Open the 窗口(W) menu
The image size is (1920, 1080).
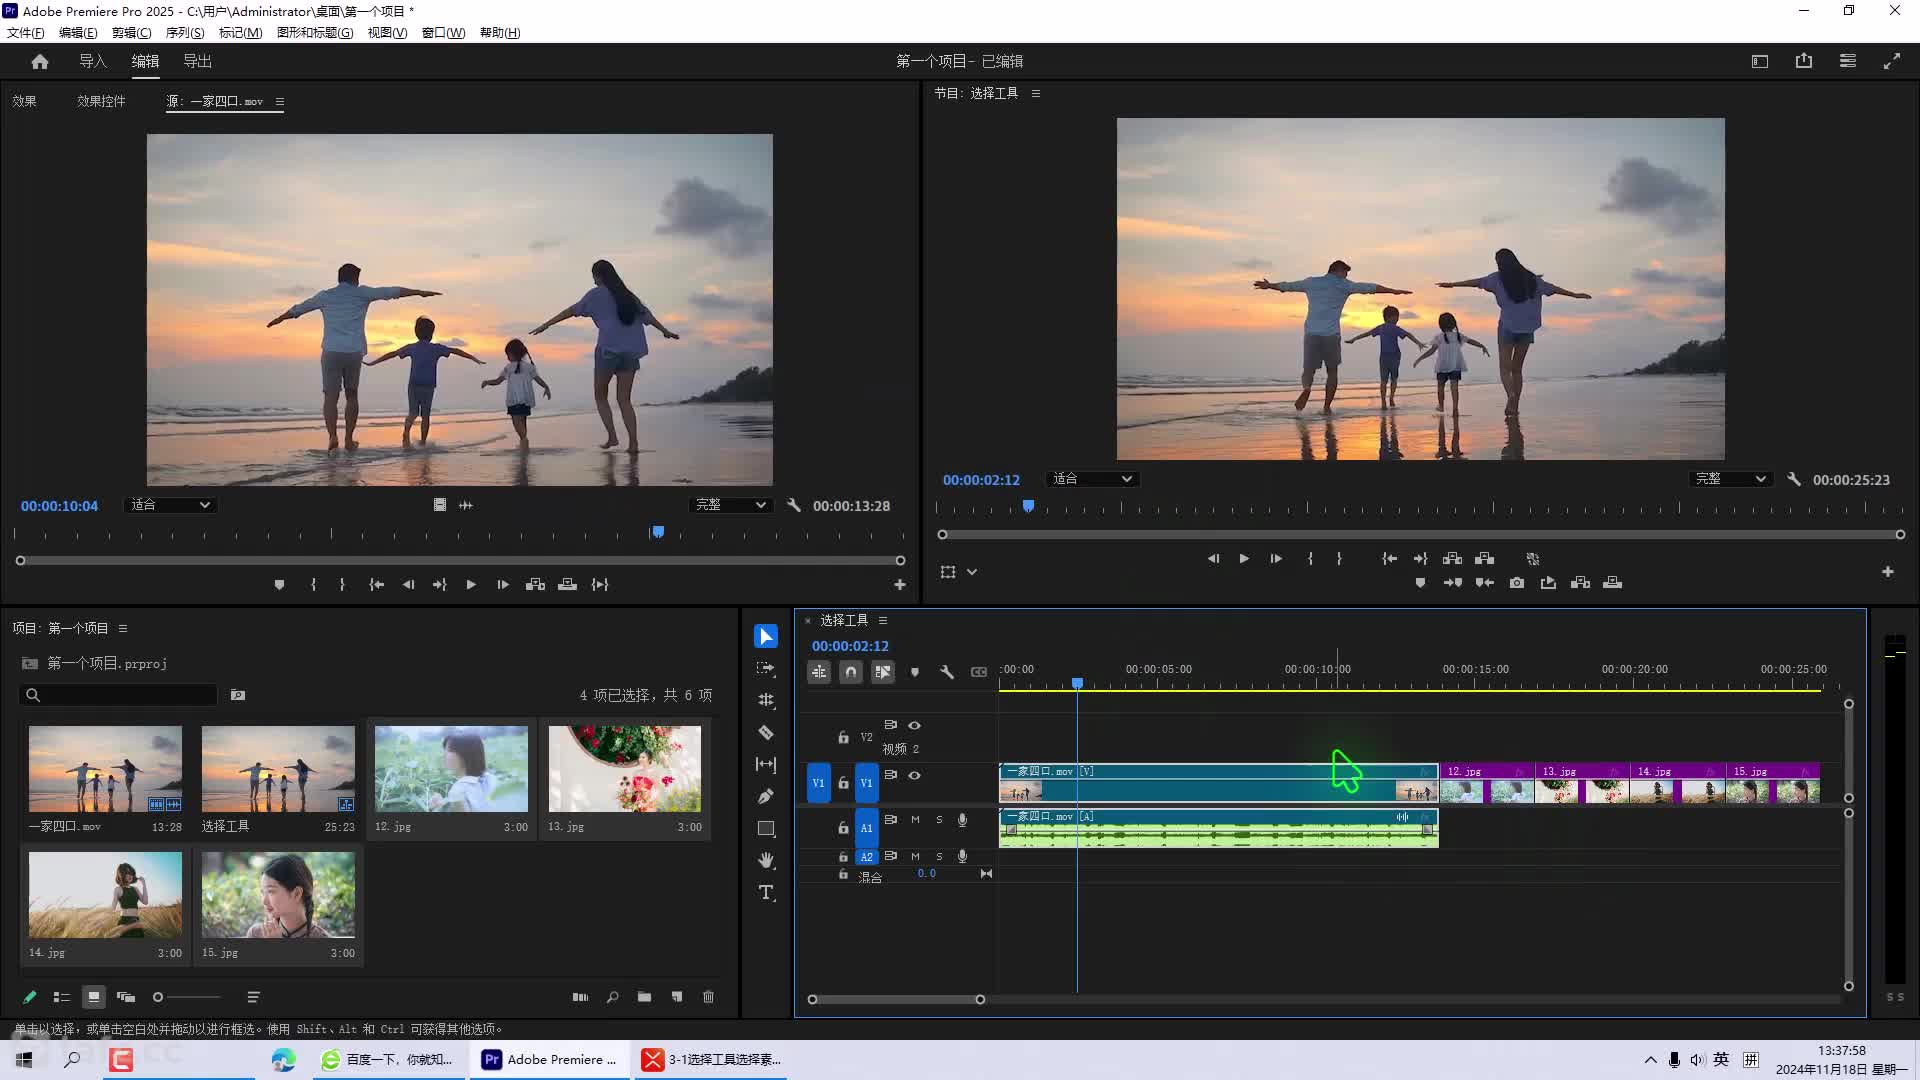443,32
